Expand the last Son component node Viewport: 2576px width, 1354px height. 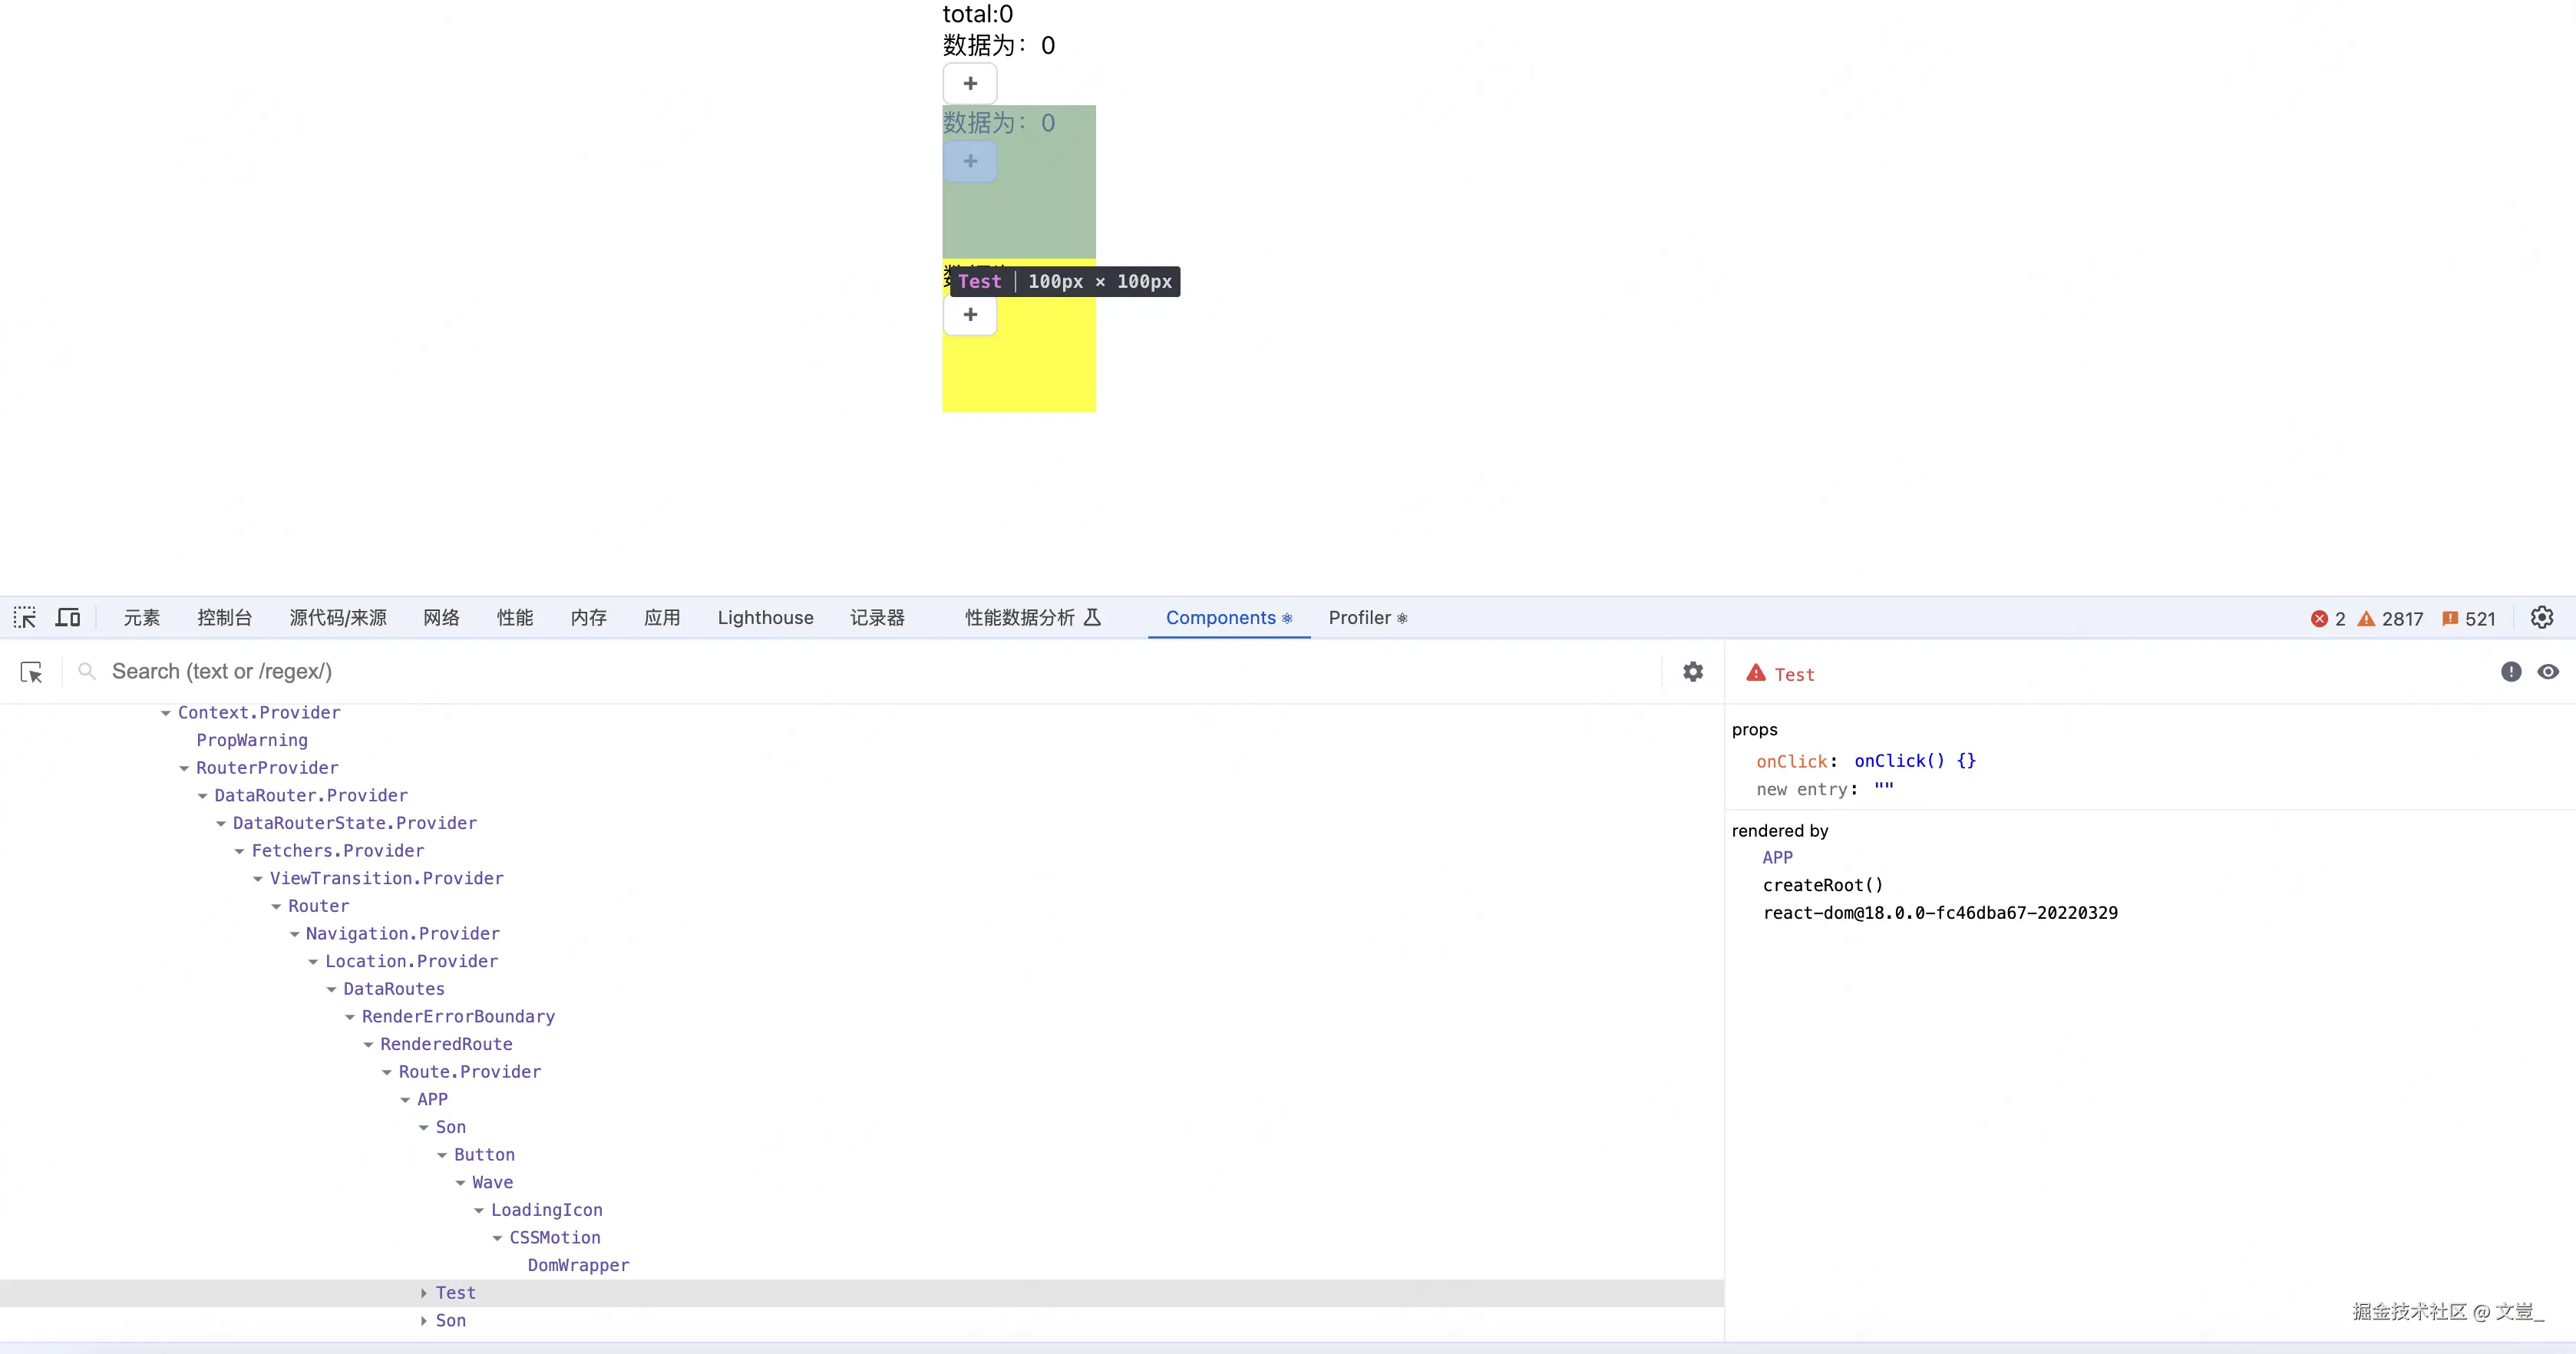(424, 1321)
